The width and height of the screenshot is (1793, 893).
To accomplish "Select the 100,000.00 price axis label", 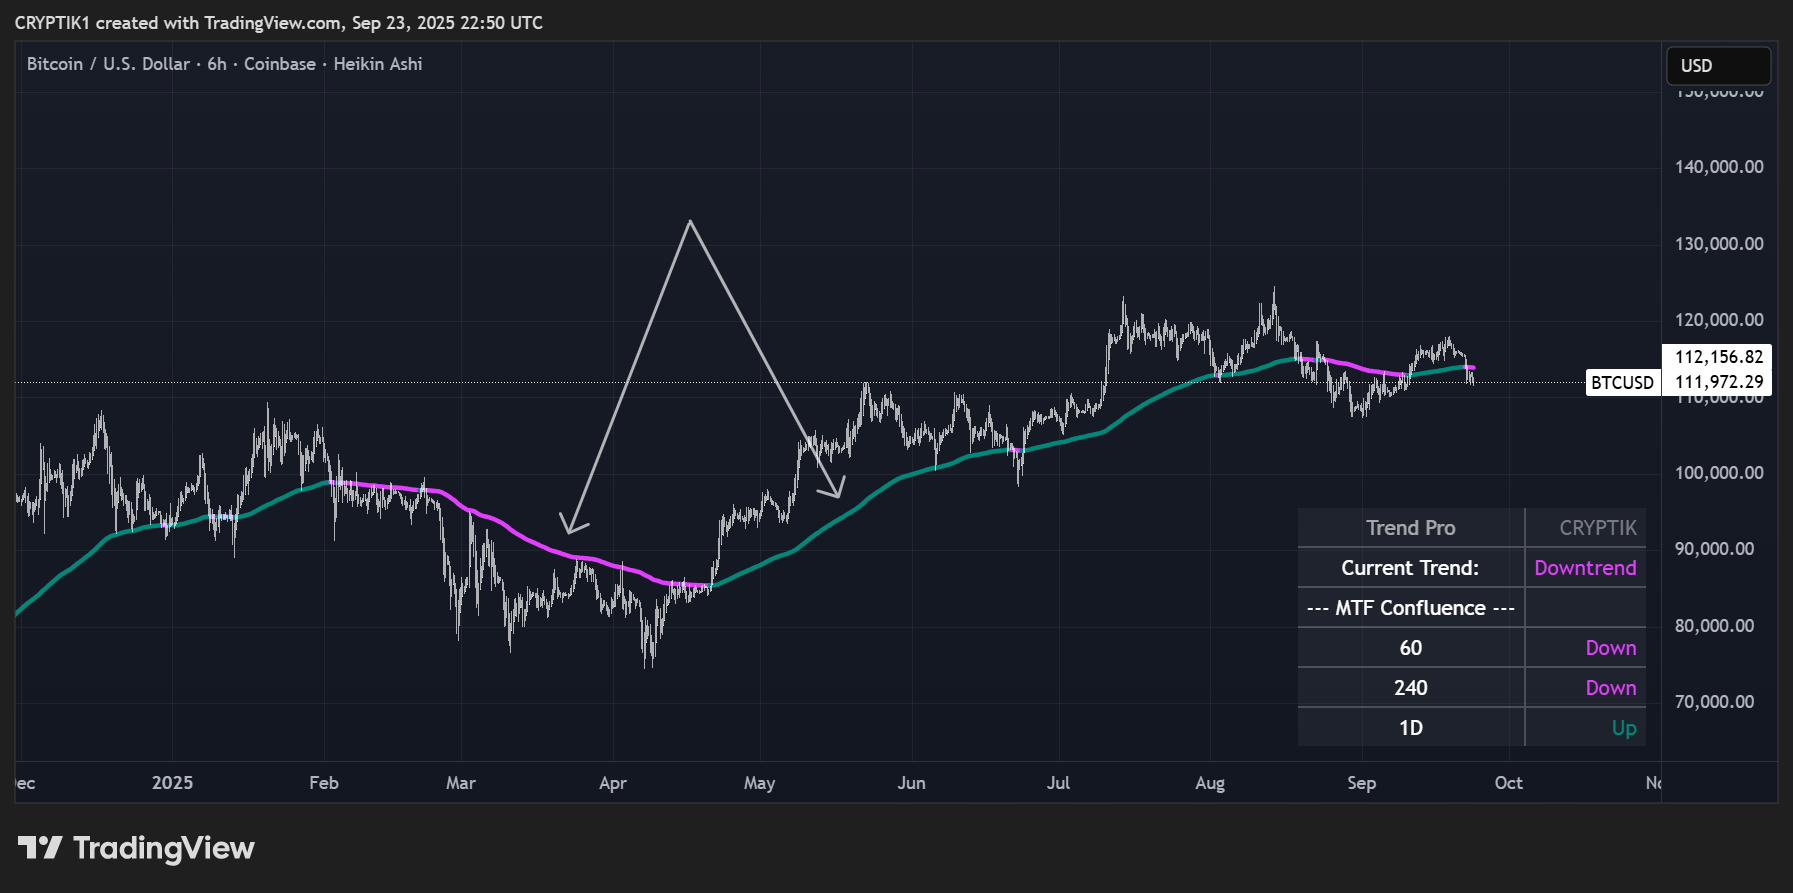I will pos(1719,473).
